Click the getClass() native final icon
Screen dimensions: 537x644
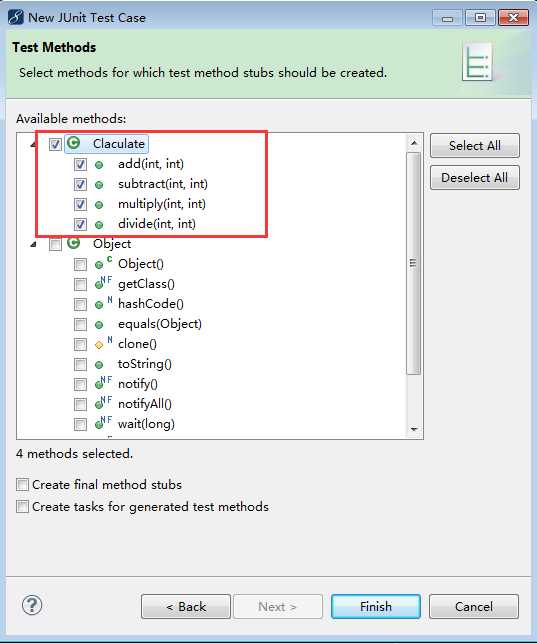[103, 283]
